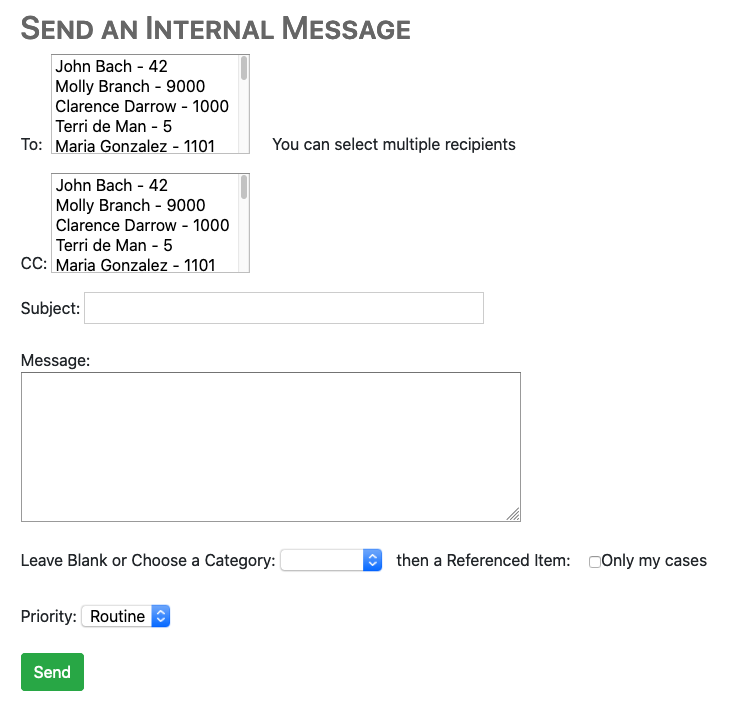Choose Terri de Man in CC list
Viewport: 740px width, 708px height.
(114, 246)
